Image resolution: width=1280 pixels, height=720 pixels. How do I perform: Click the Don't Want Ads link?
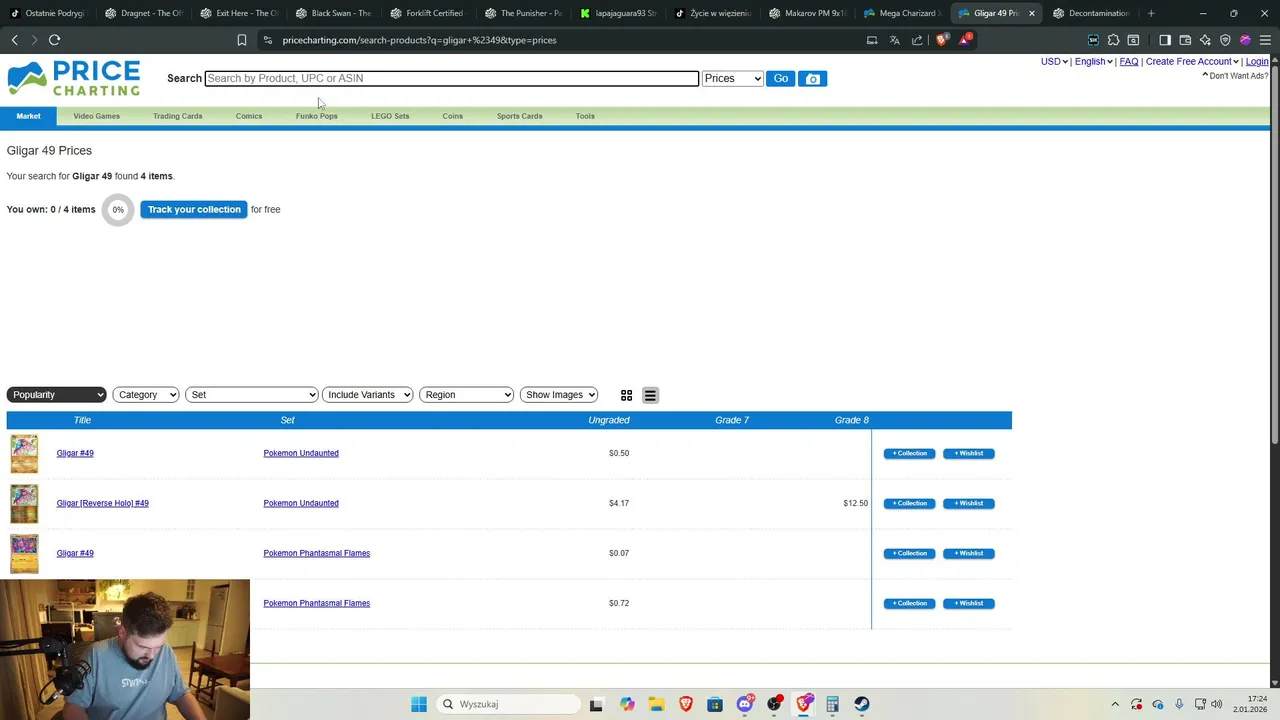(x=1235, y=76)
